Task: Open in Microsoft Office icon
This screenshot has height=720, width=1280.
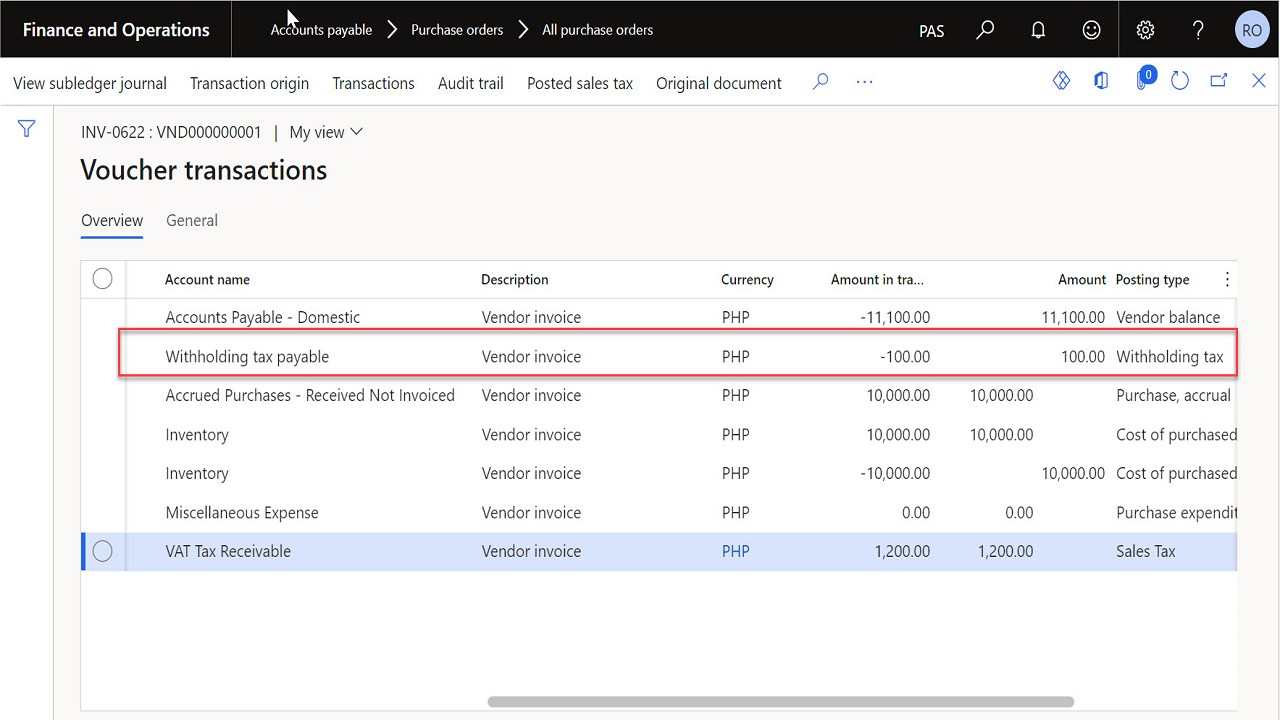Action: tap(1101, 82)
